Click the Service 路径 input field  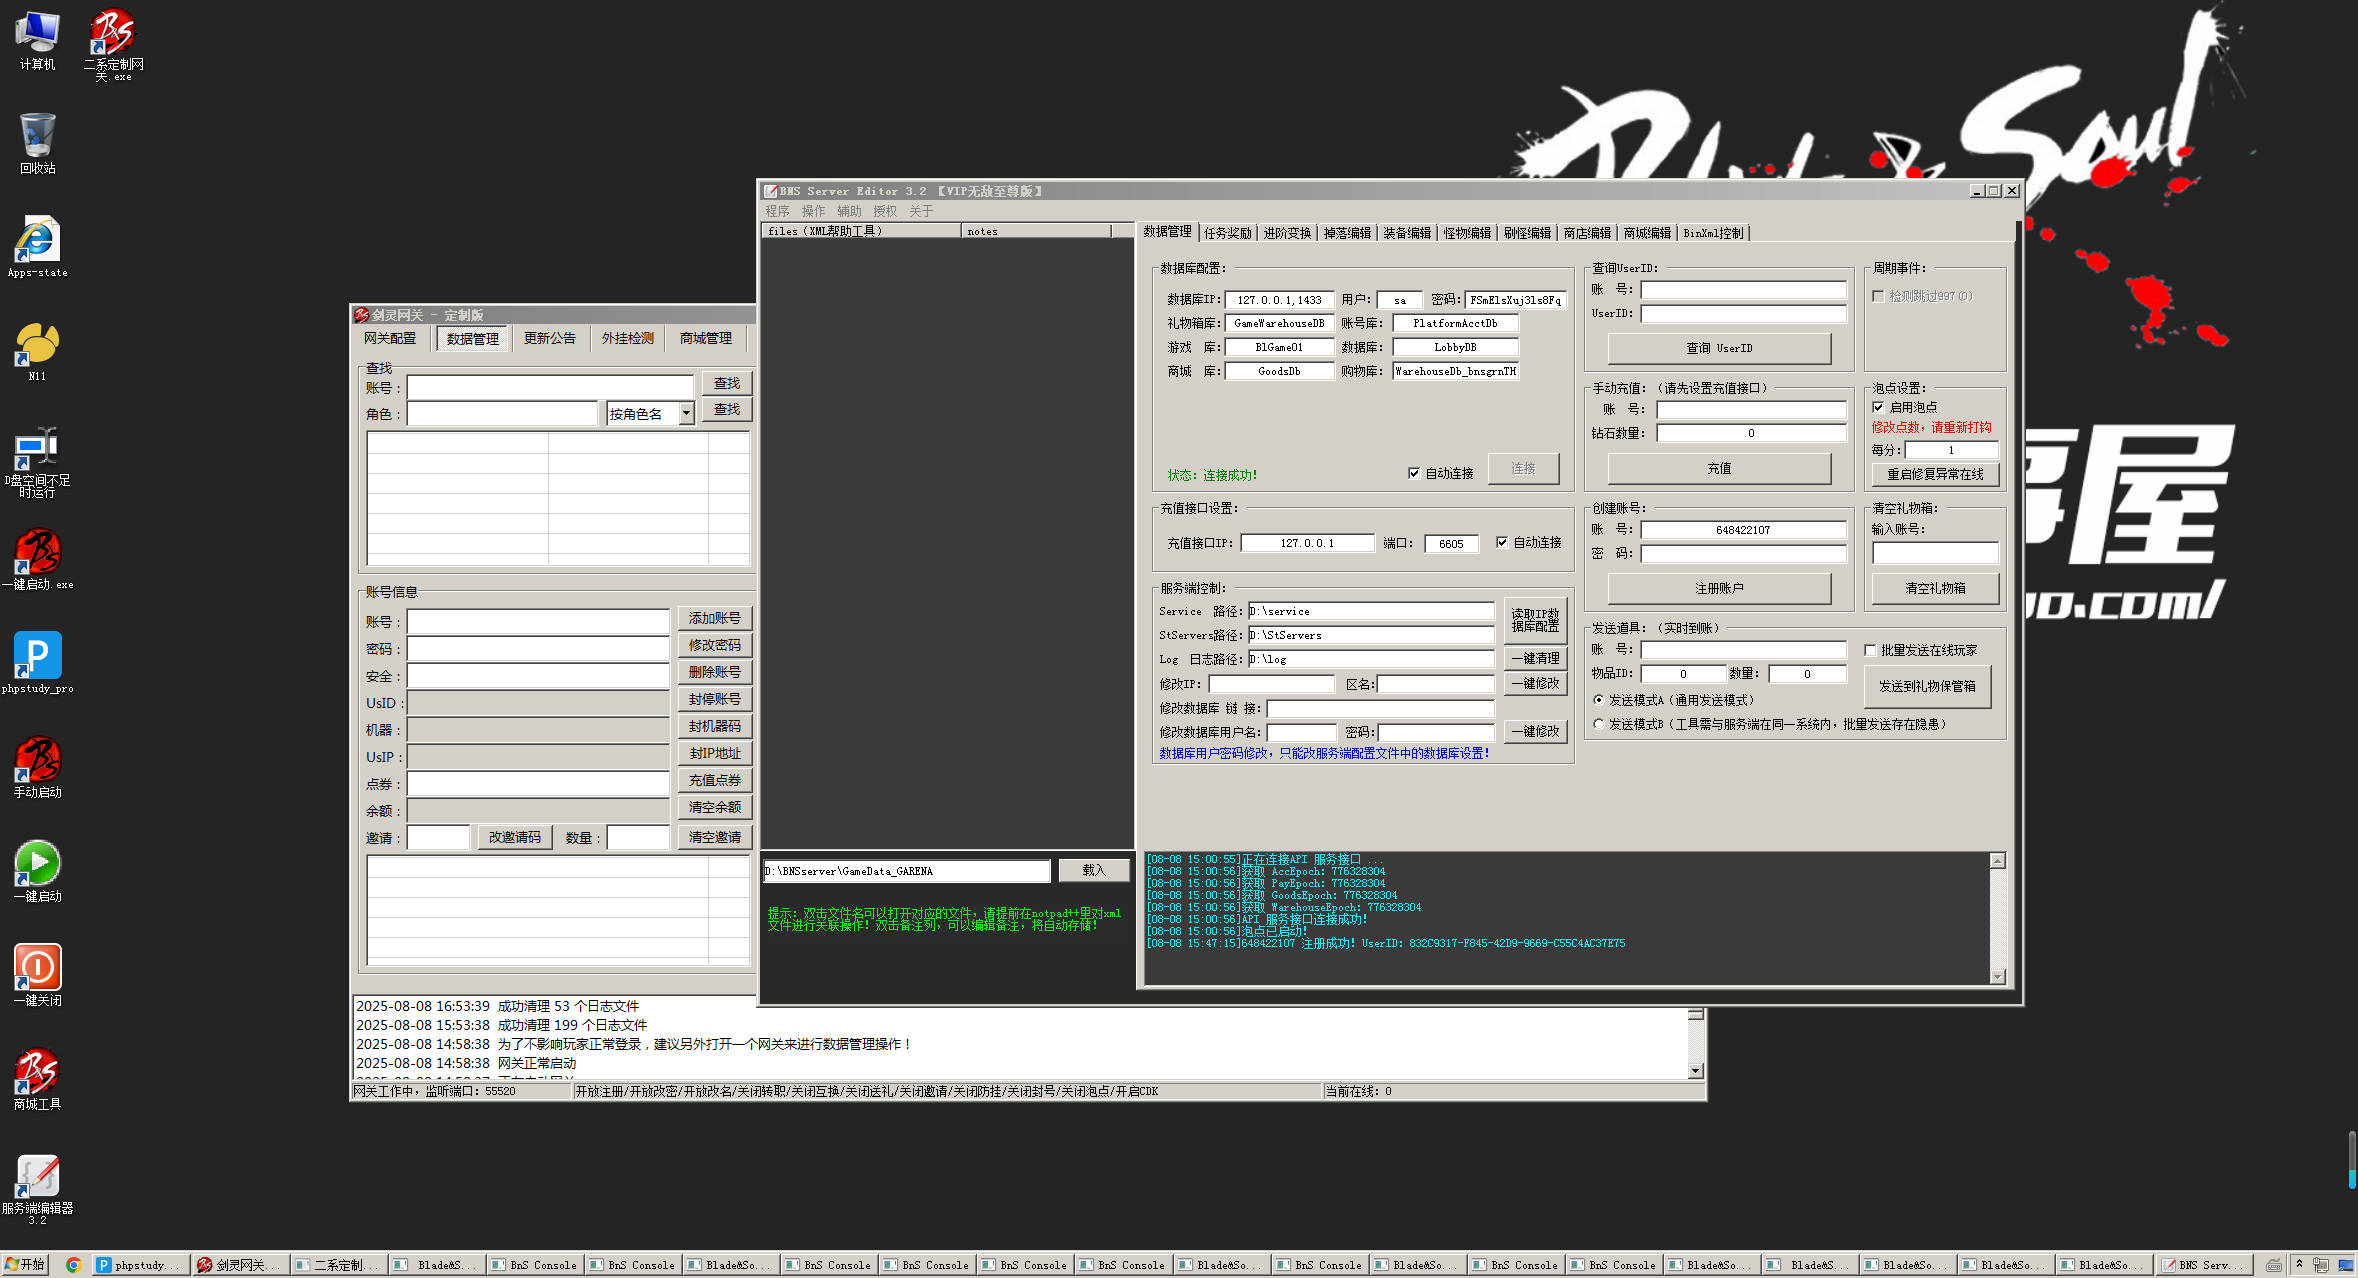(x=1371, y=611)
